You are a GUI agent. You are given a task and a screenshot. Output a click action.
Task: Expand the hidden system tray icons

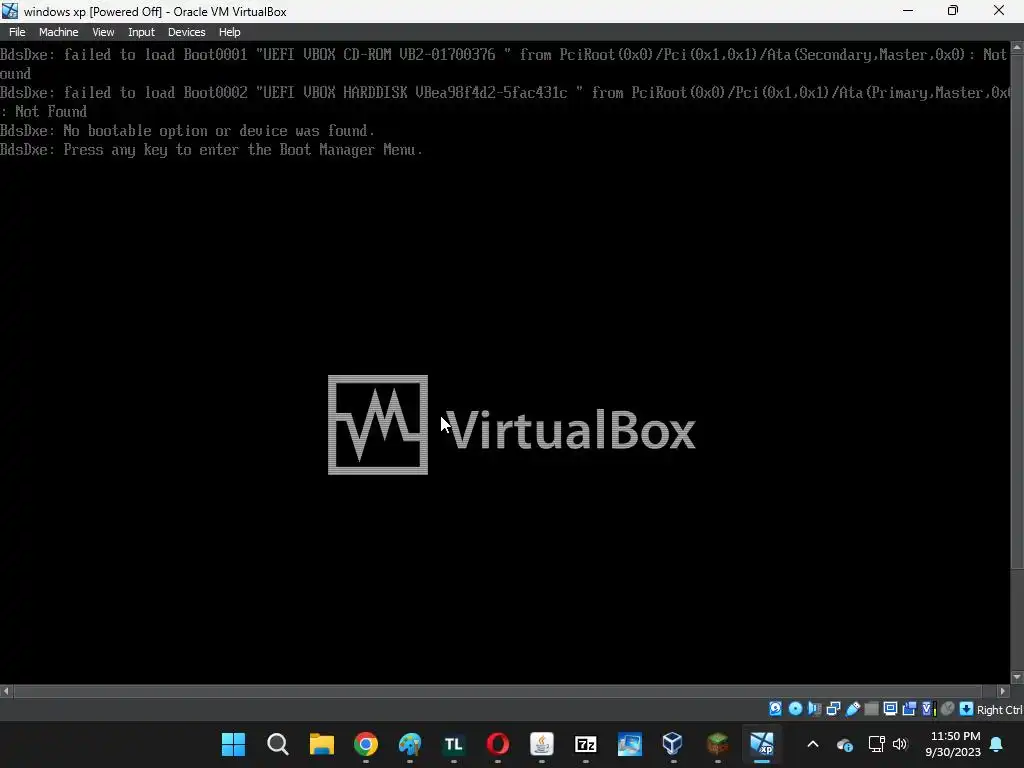tap(813, 744)
